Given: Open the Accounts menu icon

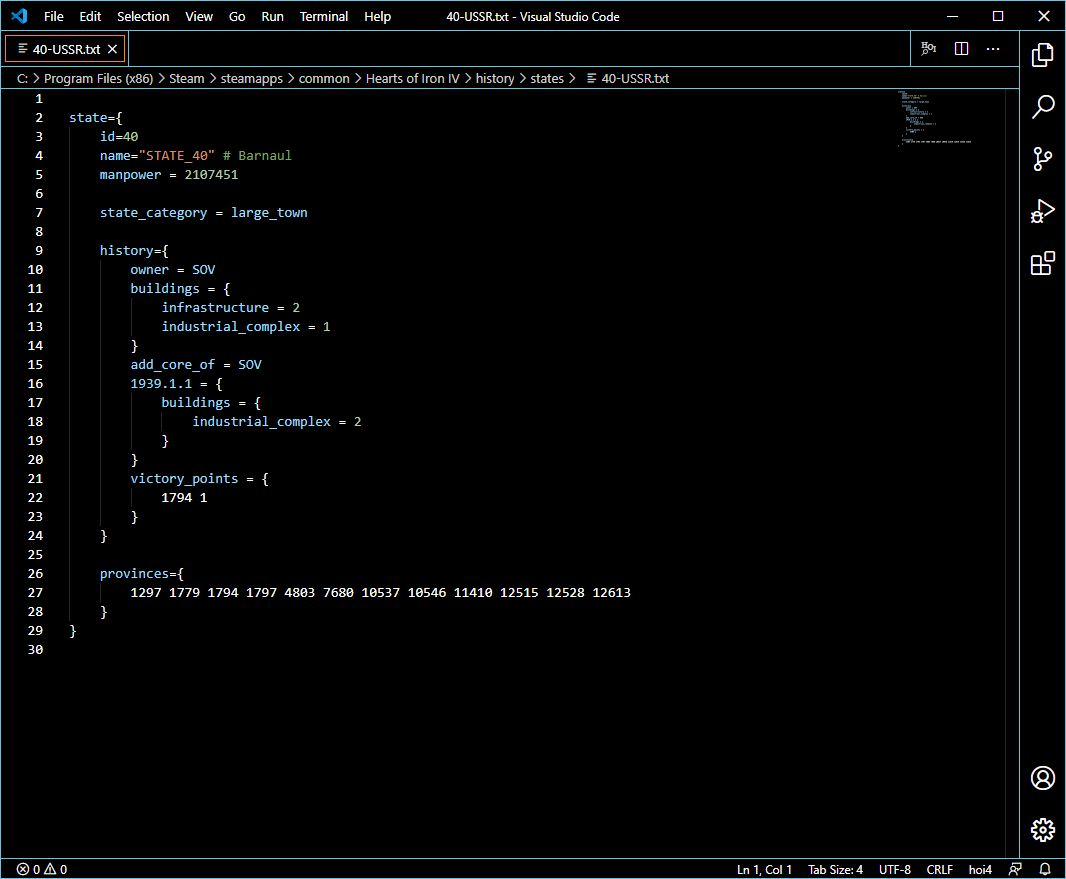Looking at the screenshot, I should [x=1042, y=778].
